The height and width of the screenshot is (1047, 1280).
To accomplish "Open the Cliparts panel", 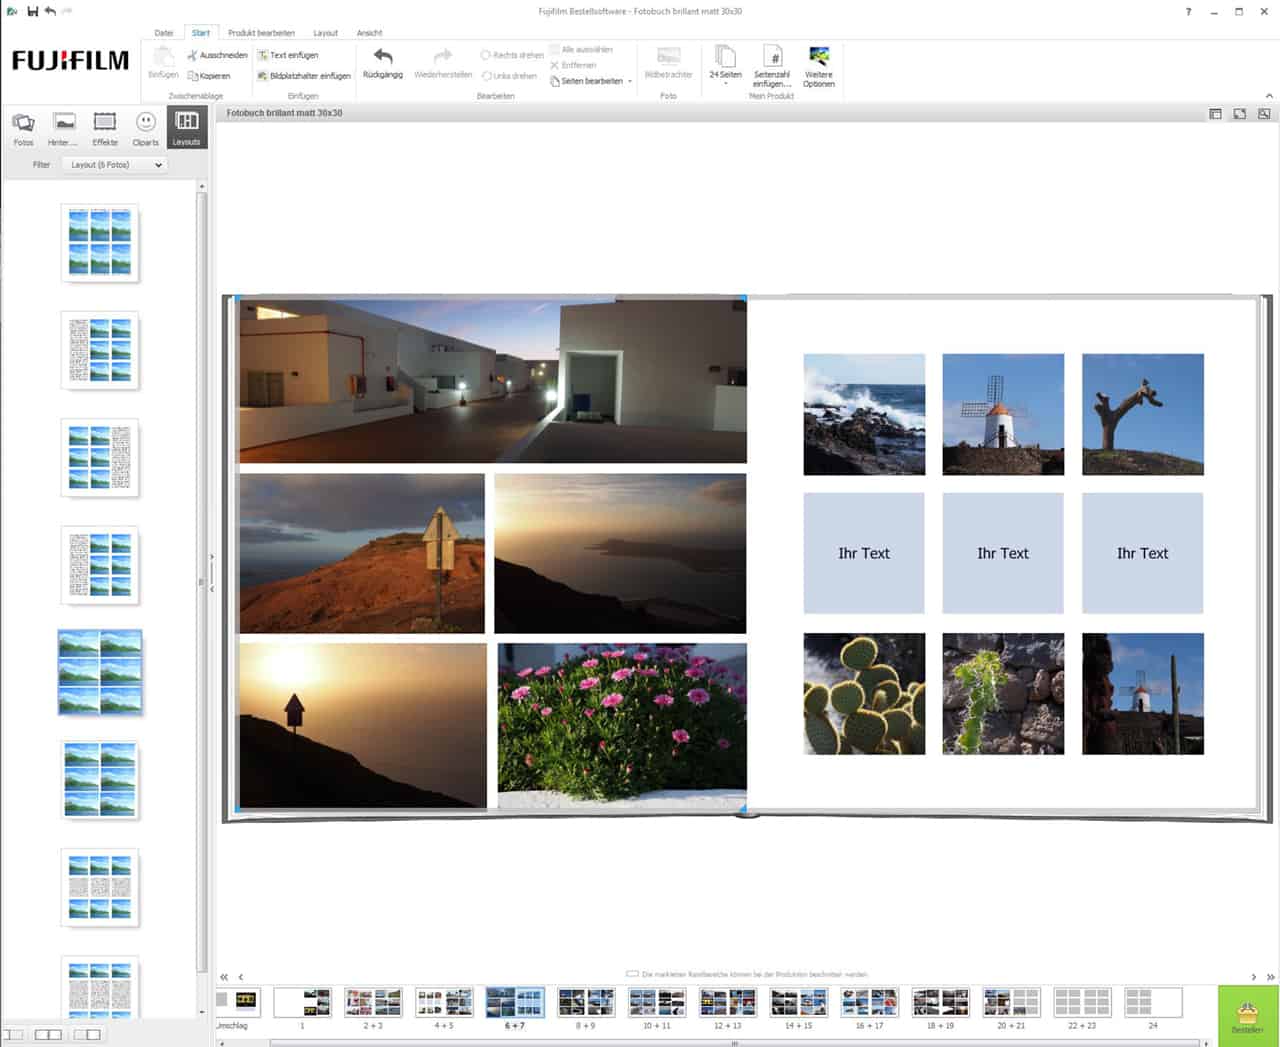I will click(x=145, y=127).
